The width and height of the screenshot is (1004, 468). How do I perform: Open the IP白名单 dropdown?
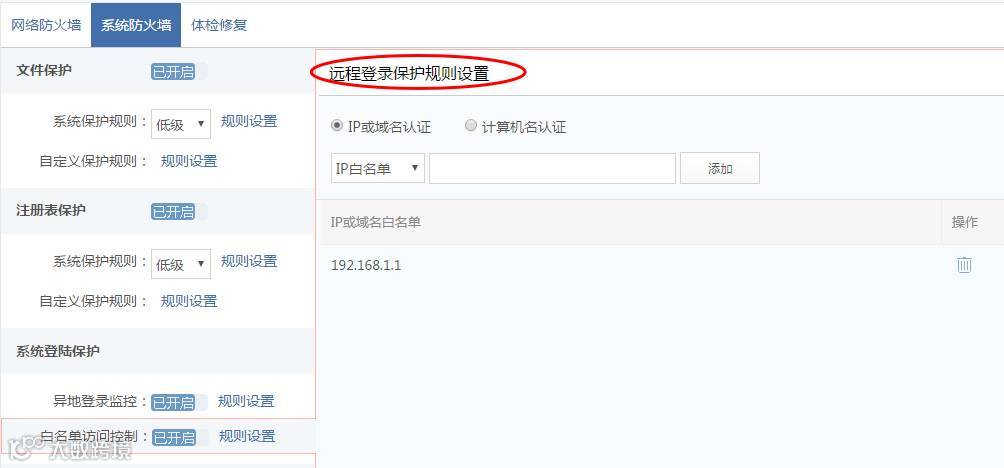pyautogui.click(x=378, y=168)
